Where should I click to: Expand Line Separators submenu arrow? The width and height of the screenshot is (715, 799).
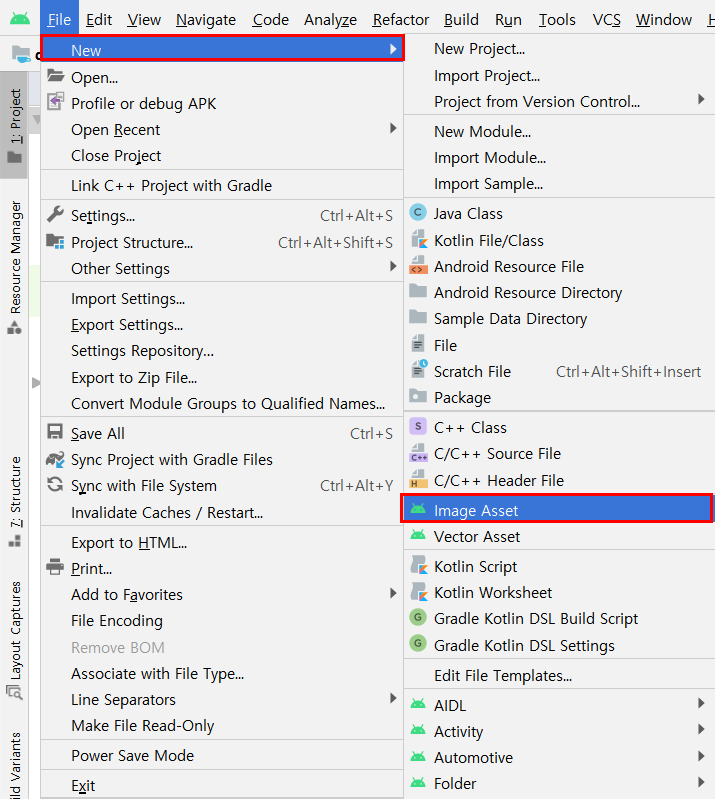pos(393,698)
